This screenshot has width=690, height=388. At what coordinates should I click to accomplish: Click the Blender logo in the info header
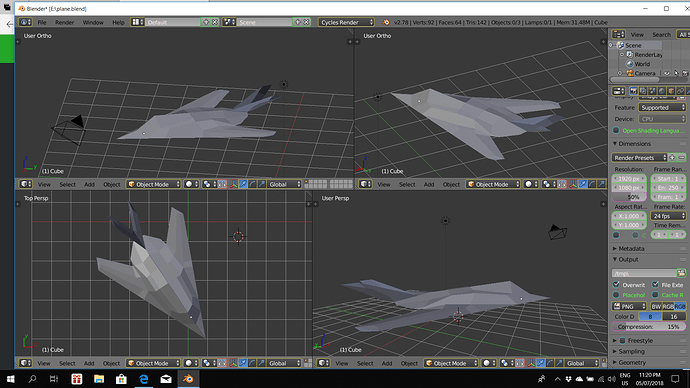[386, 22]
